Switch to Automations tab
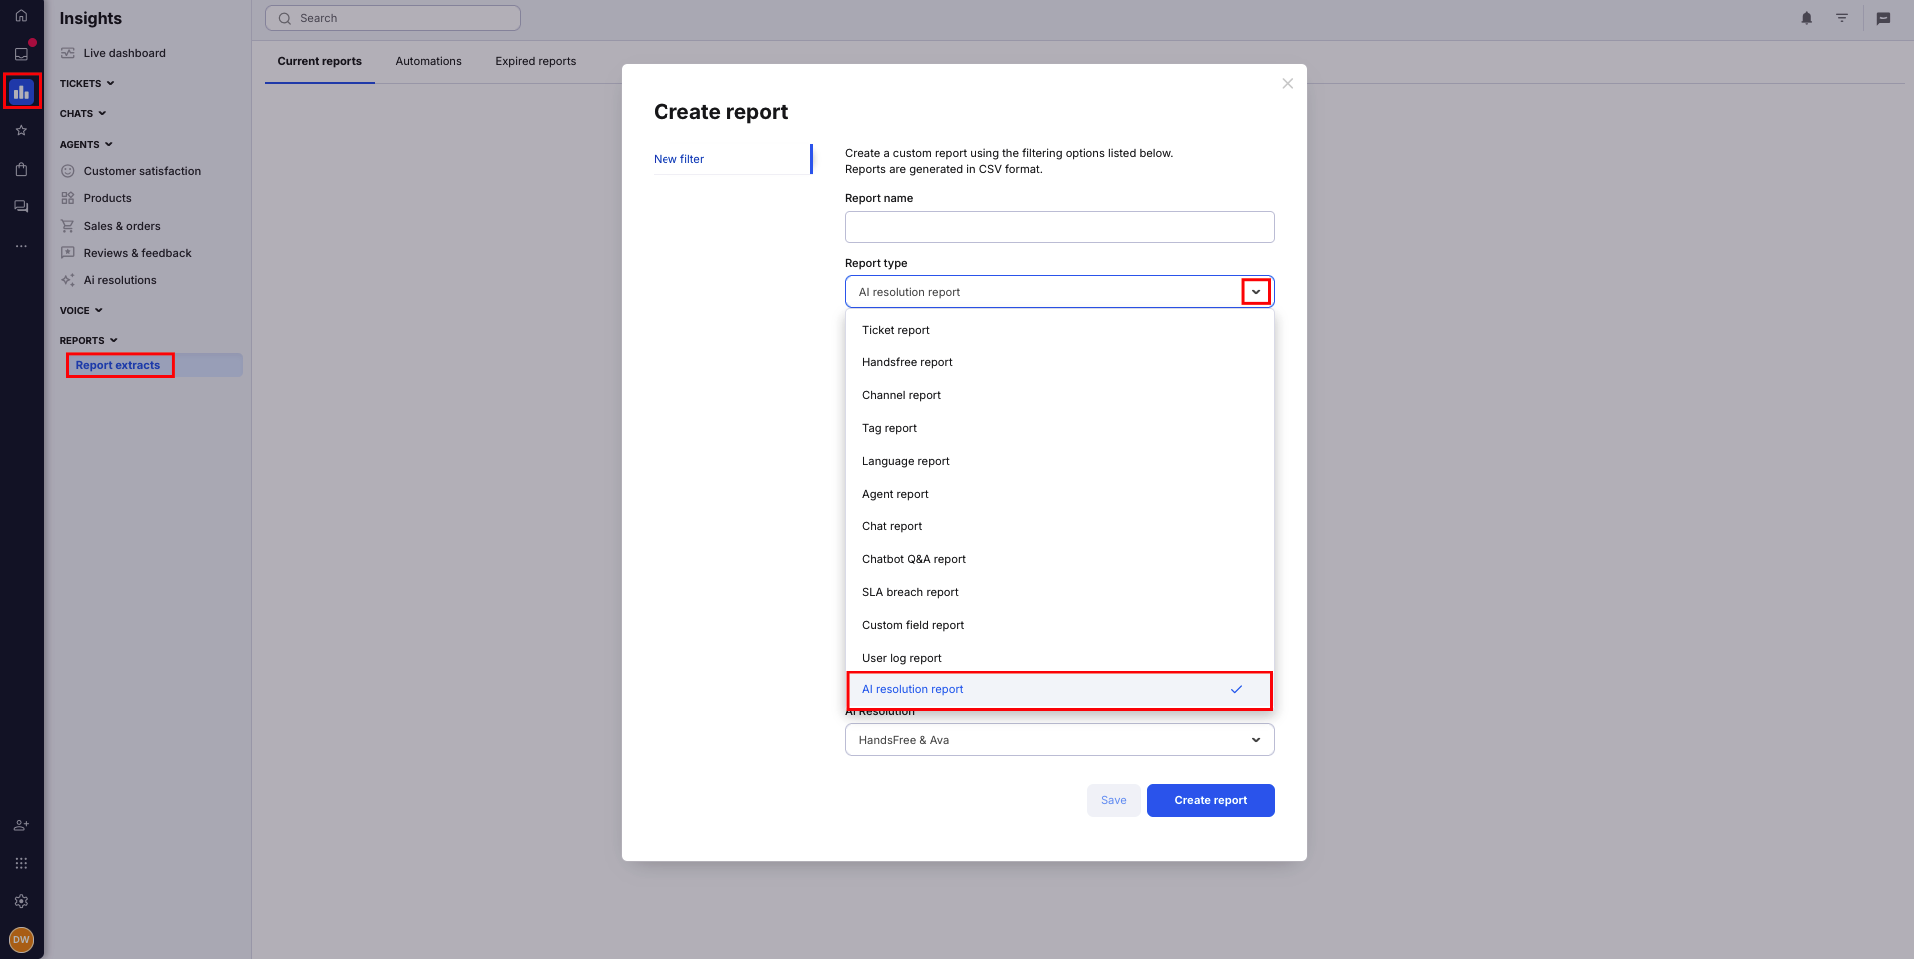Screen dimensions: 1914x959 coord(429,61)
